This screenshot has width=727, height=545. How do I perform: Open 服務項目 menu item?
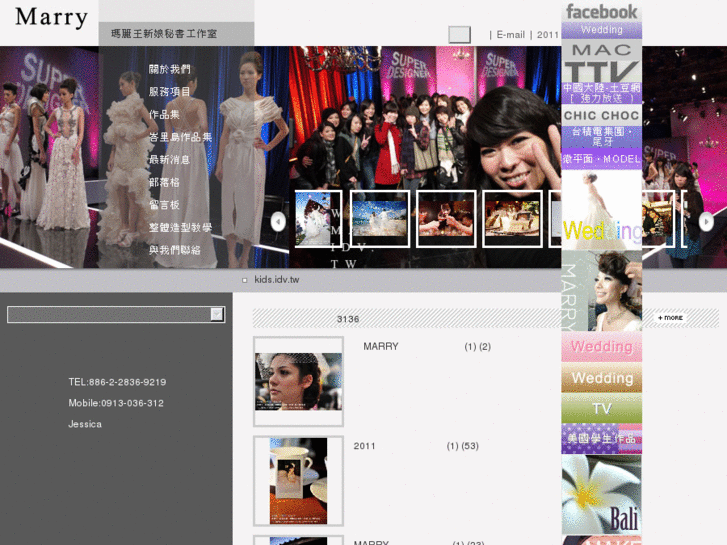170,92
